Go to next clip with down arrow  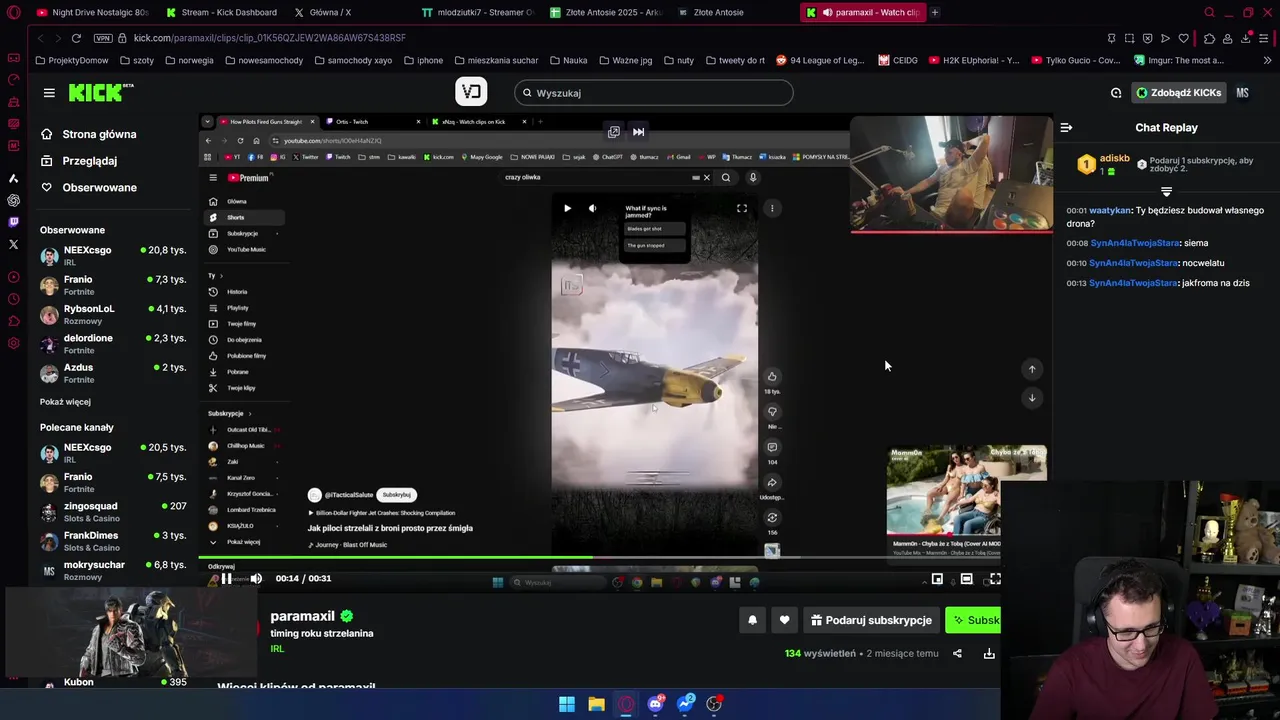[x=1032, y=398]
